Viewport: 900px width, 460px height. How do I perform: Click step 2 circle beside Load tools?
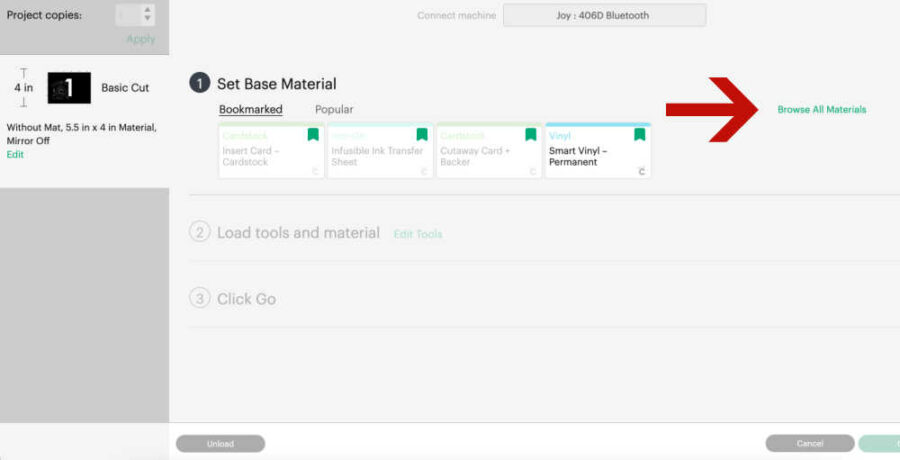click(199, 232)
